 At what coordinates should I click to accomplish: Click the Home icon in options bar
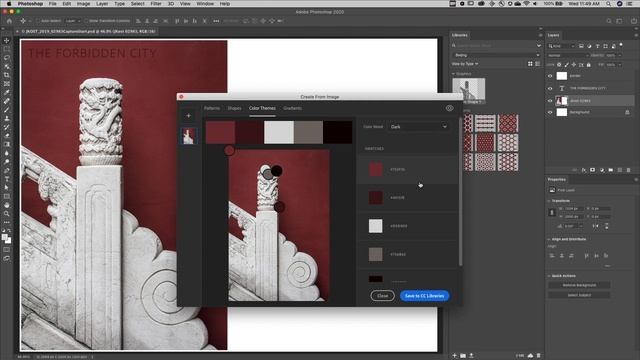coord(9,21)
